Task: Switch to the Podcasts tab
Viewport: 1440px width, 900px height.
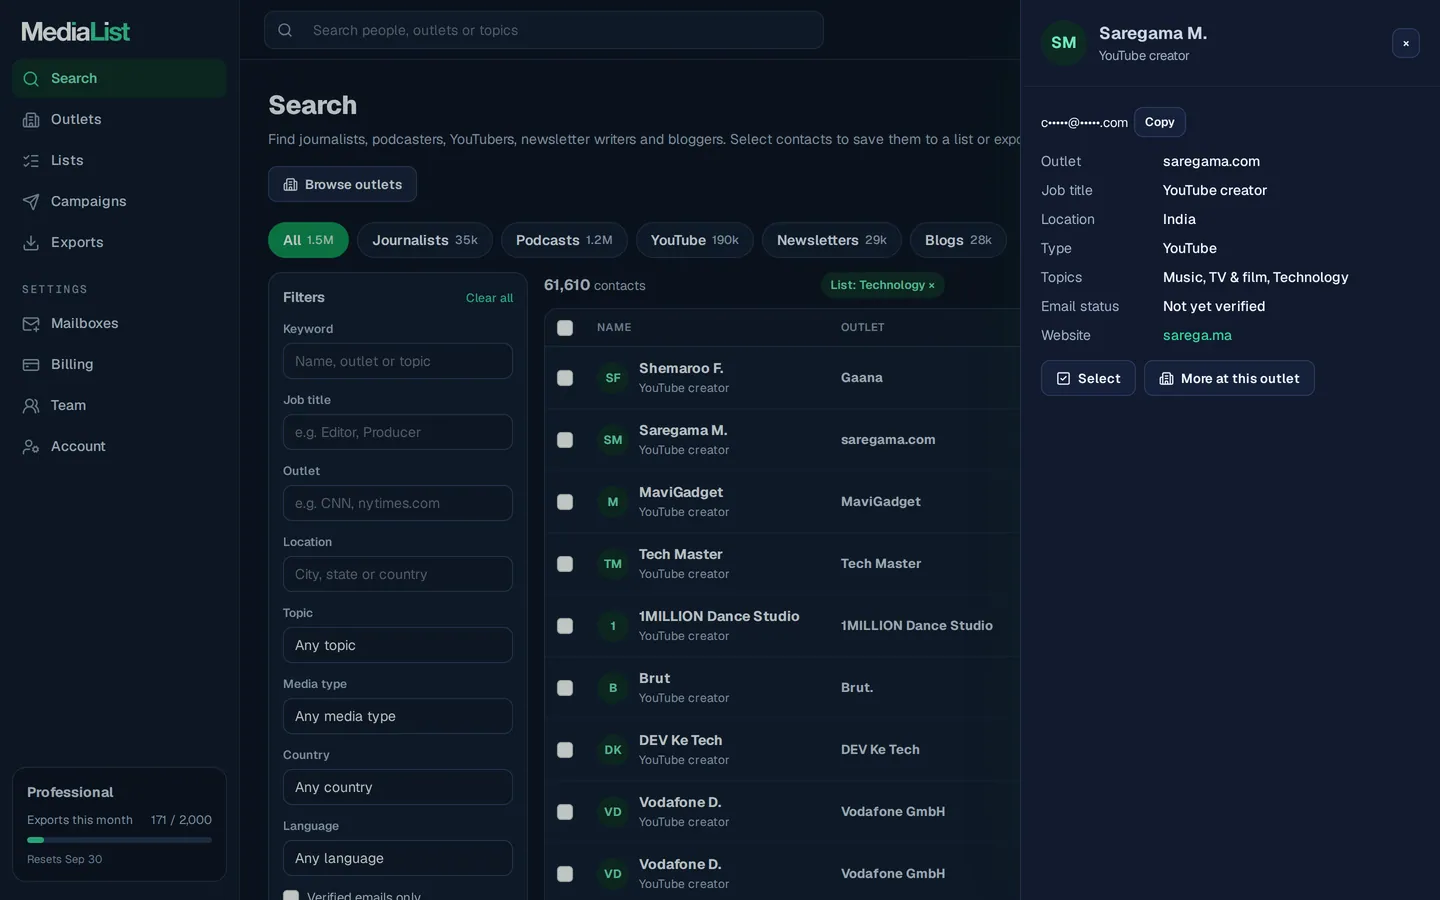Action: pos(564,240)
